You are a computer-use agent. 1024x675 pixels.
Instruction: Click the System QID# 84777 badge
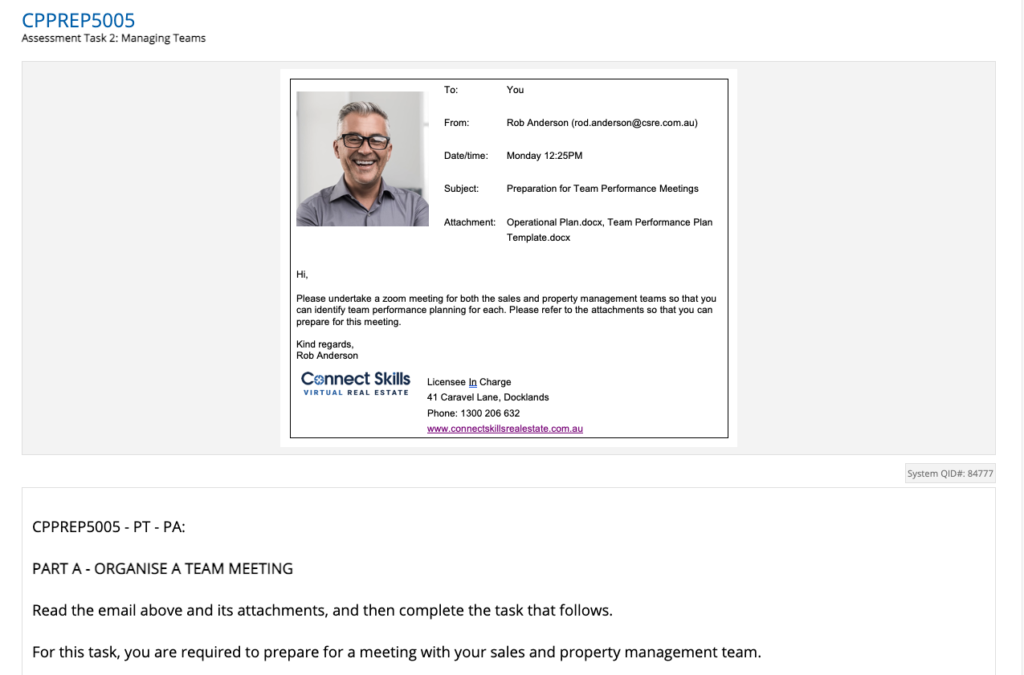[949, 473]
